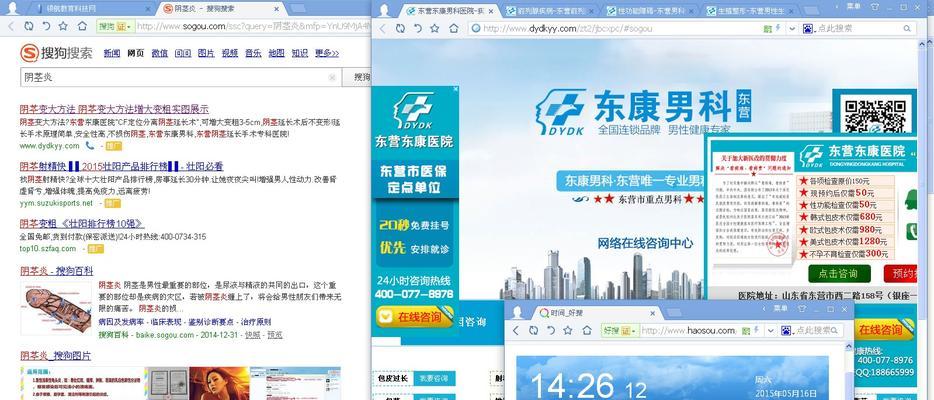Open the user avatar in the dydkyy.com window

click(385, 10)
